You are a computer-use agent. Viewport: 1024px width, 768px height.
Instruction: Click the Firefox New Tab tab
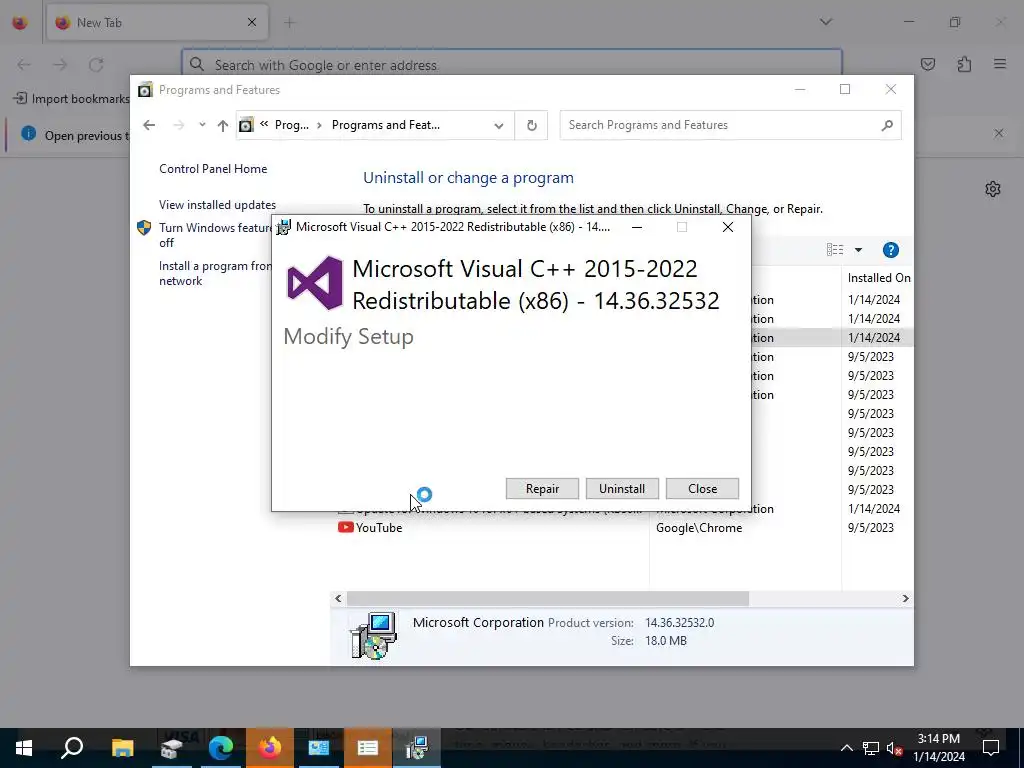[157, 22]
